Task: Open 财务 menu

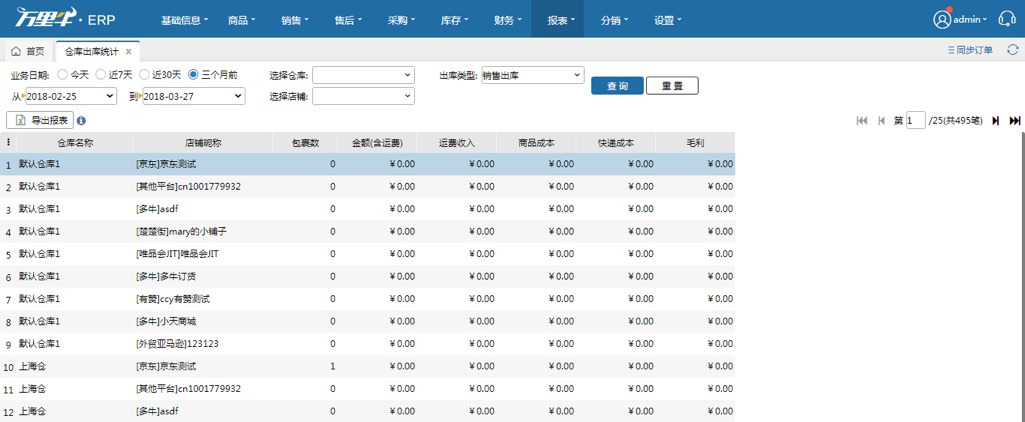Action: [508, 20]
